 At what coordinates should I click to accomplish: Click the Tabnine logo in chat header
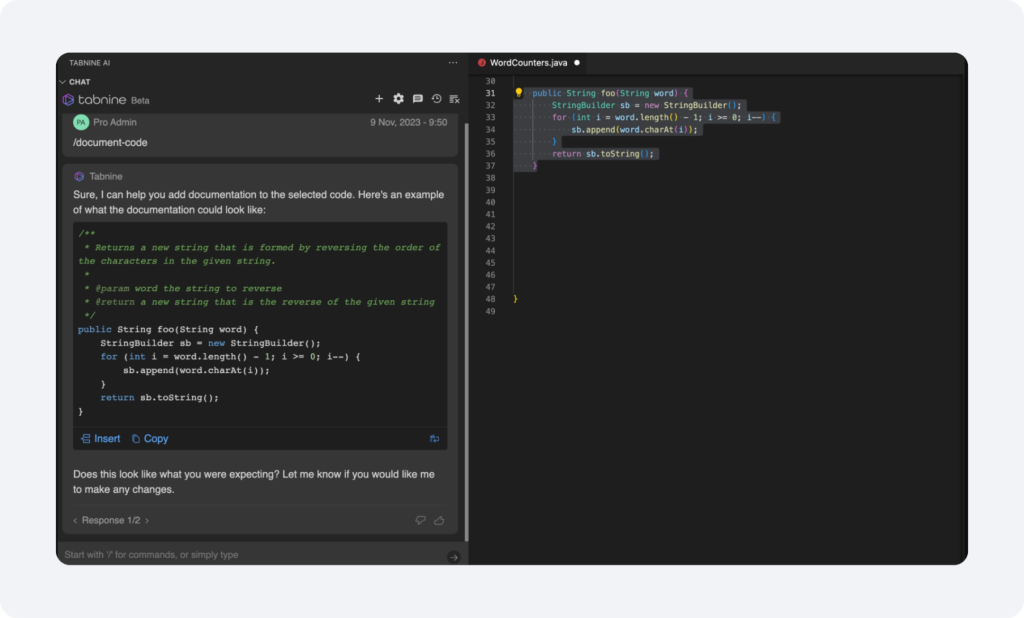coord(68,100)
